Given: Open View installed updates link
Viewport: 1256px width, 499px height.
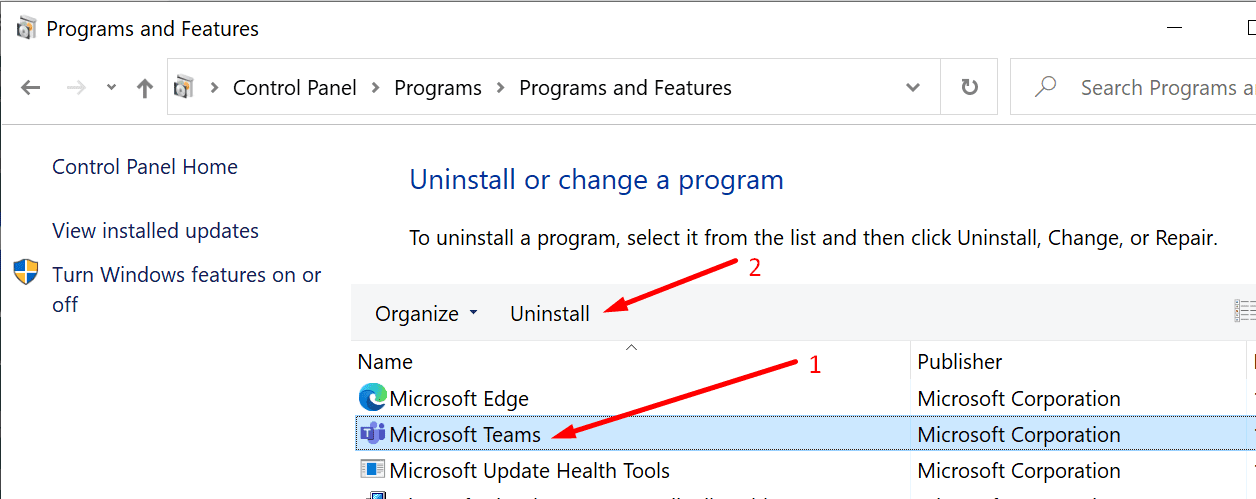Looking at the screenshot, I should coord(155,231).
